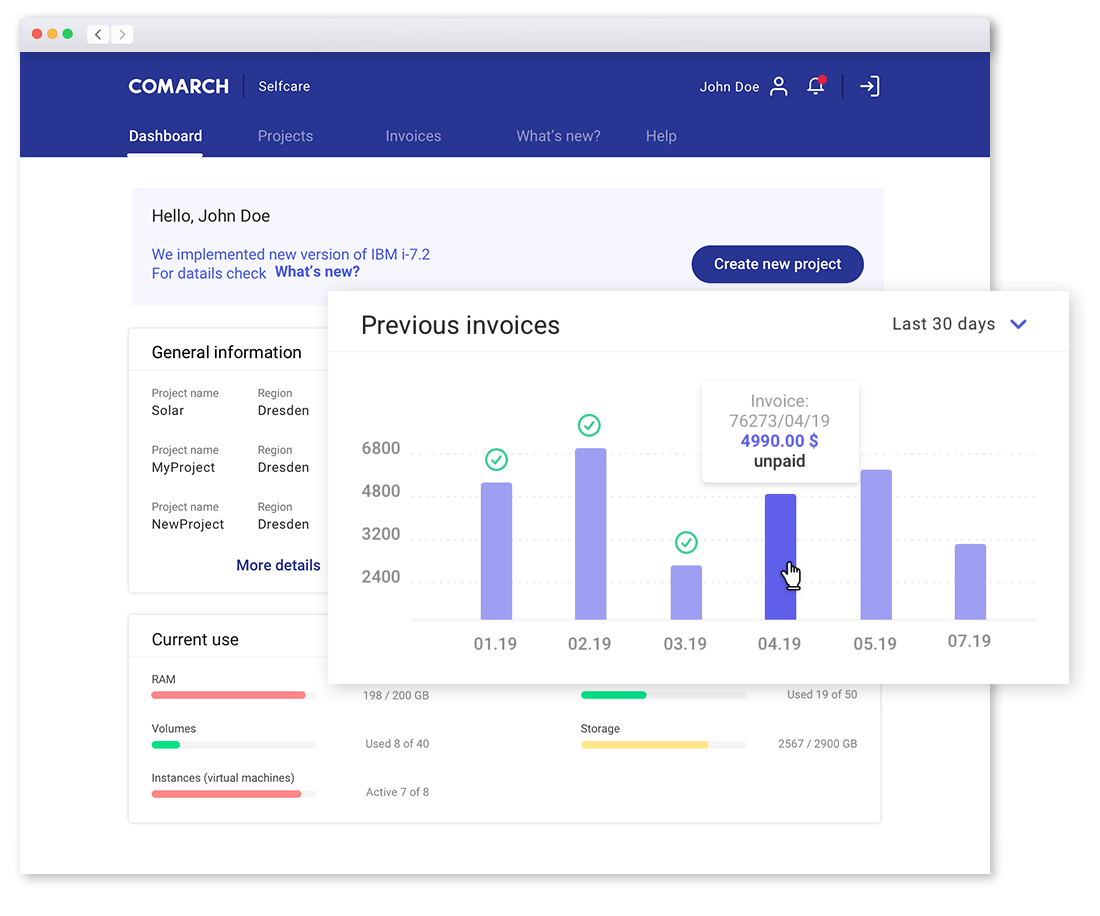Switch to the Invoices tab
1100x916 pixels.
[413, 136]
